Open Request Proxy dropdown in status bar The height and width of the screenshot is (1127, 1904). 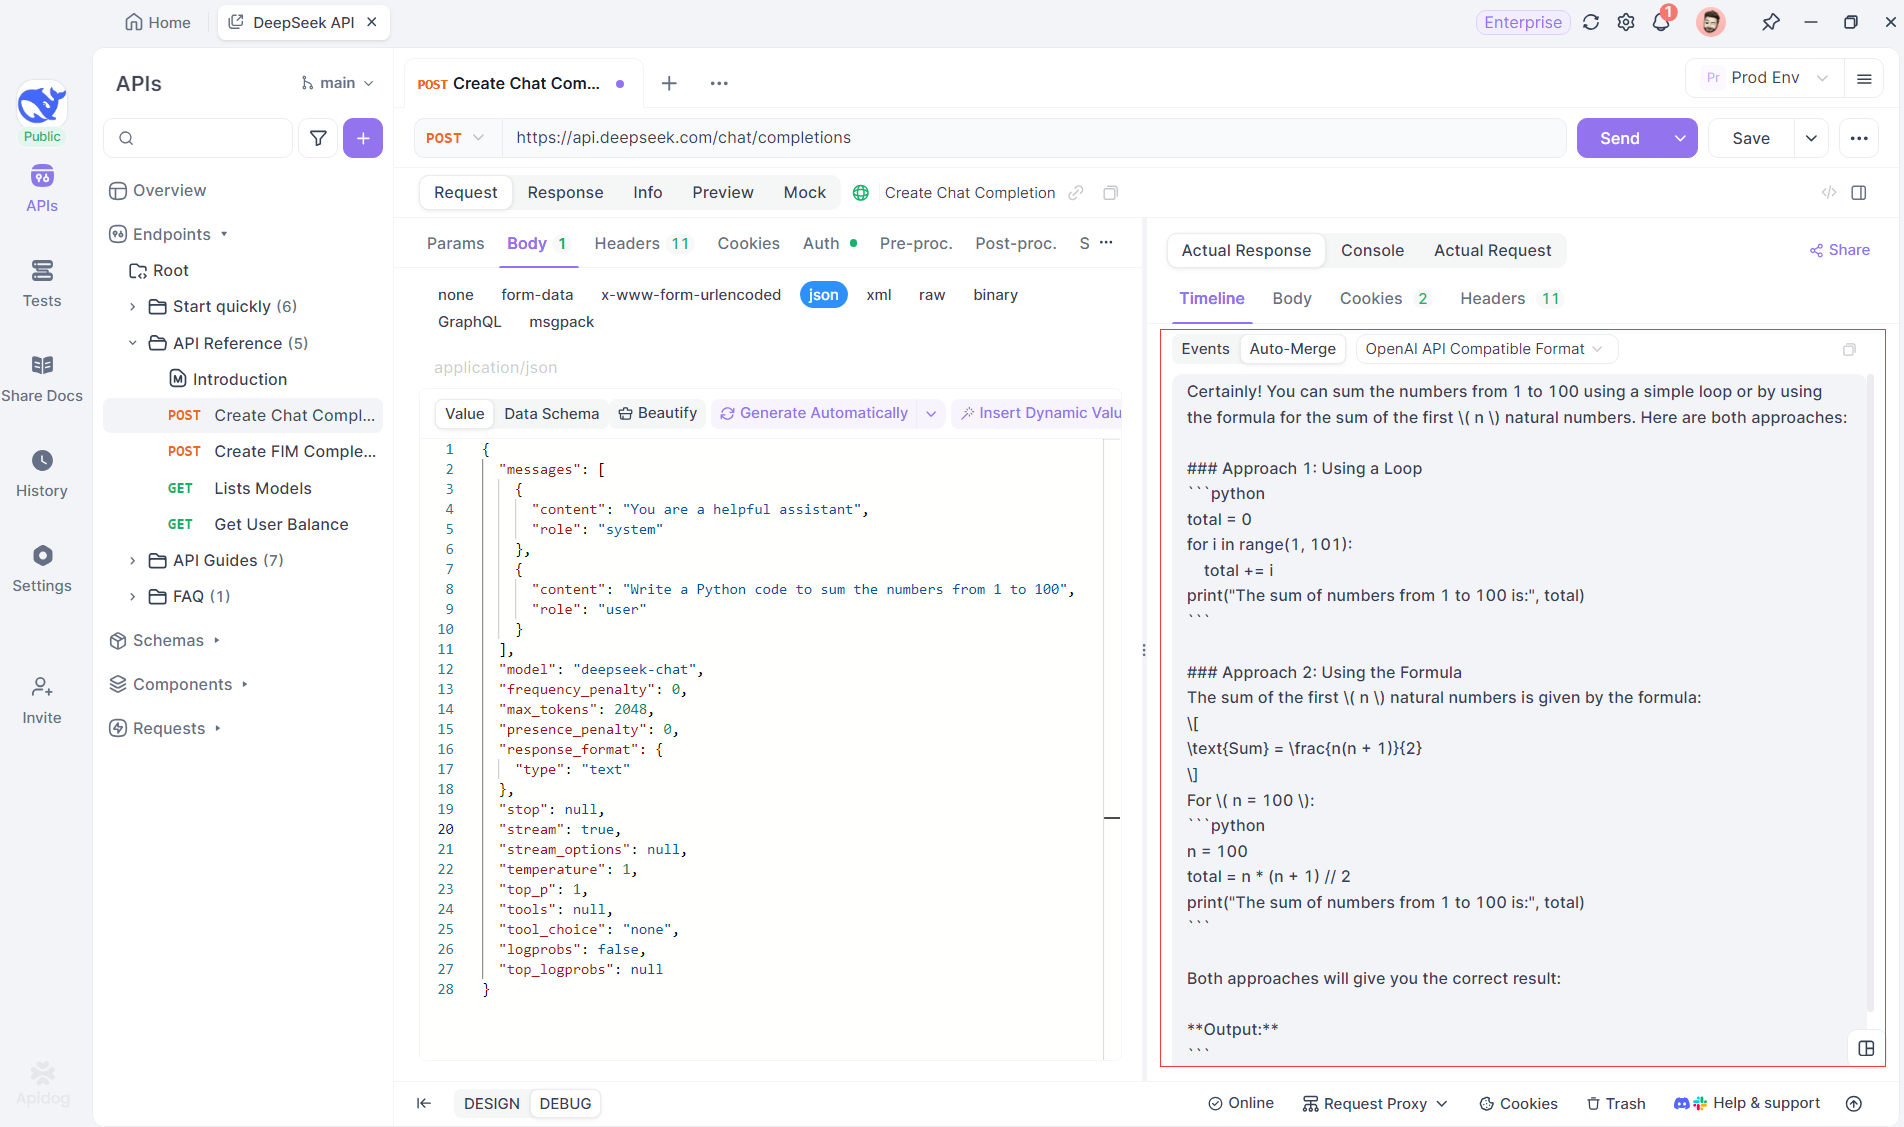tap(1375, 1103)
